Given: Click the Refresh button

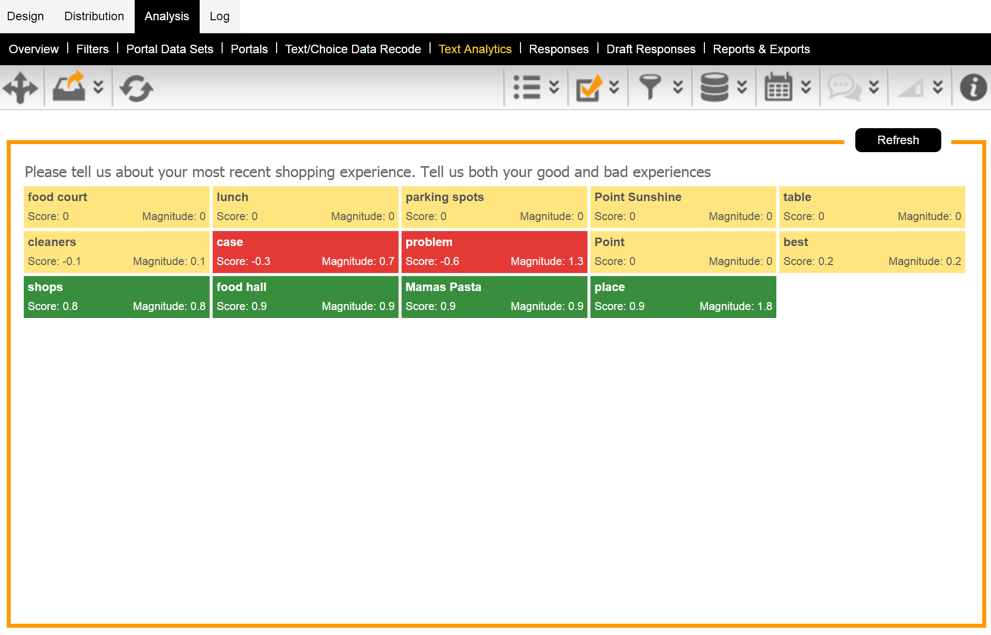Looking at the screenshot, I should 897,140.
